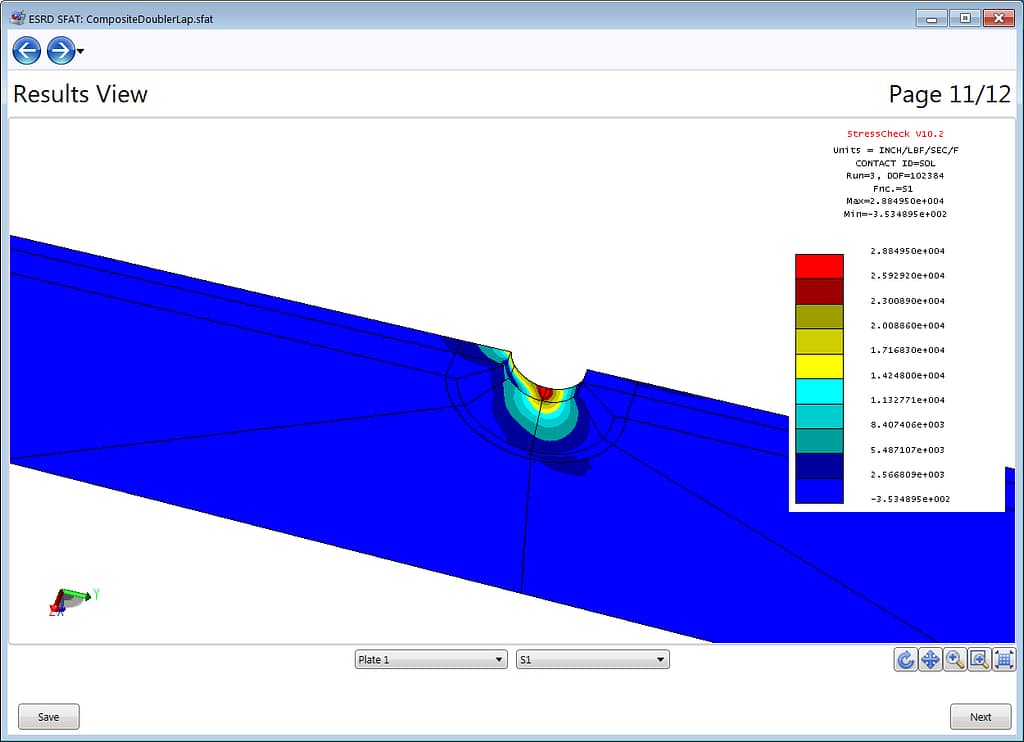
Task: Select the Rotate view tool
Action: pos(905,659)
